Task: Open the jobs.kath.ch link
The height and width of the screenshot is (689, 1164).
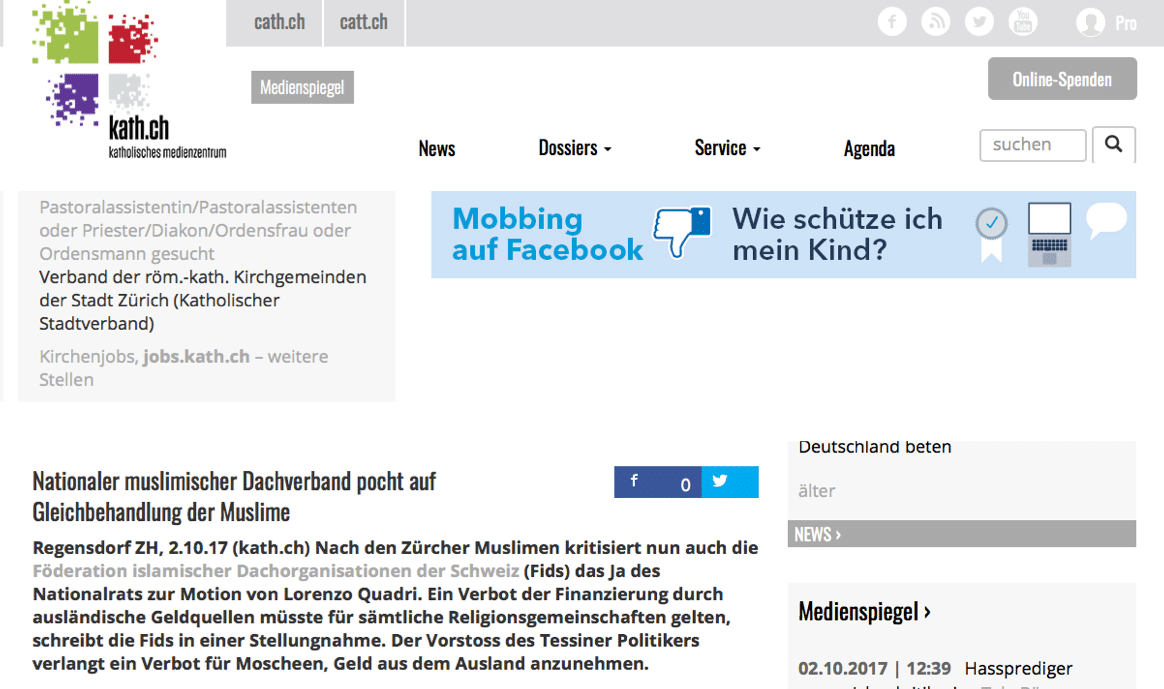Action: [196, 357]
